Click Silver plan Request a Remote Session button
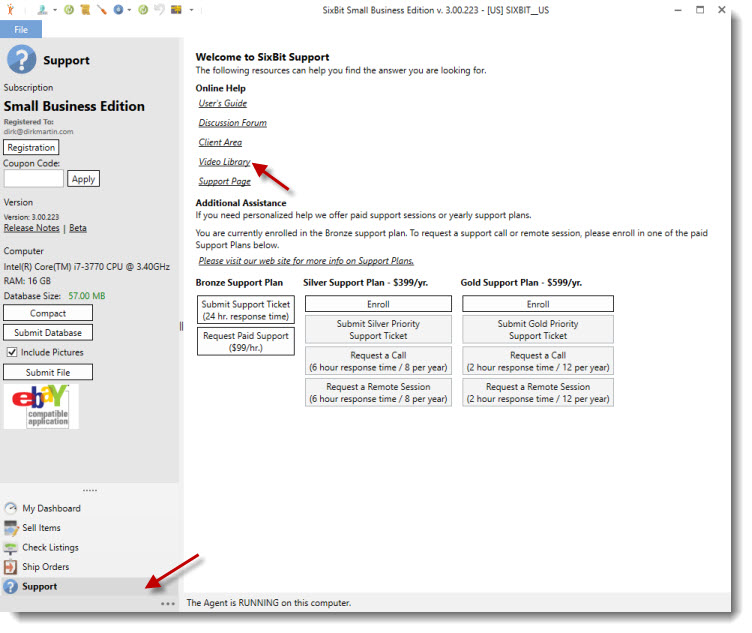The image size is (752, 633). click(378, 393)
